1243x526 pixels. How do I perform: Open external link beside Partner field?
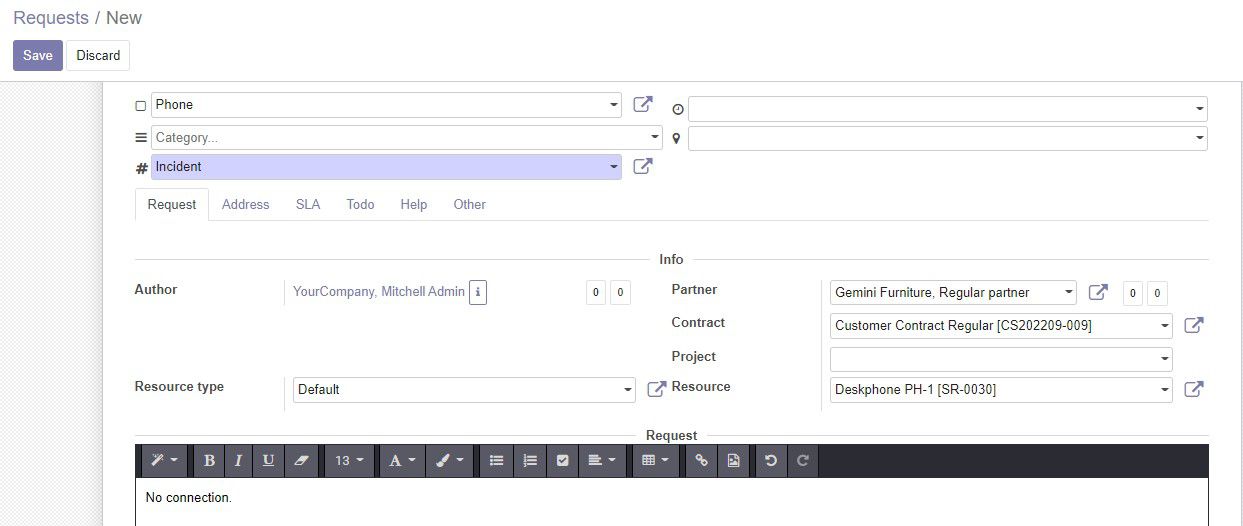coord(1098,292)
